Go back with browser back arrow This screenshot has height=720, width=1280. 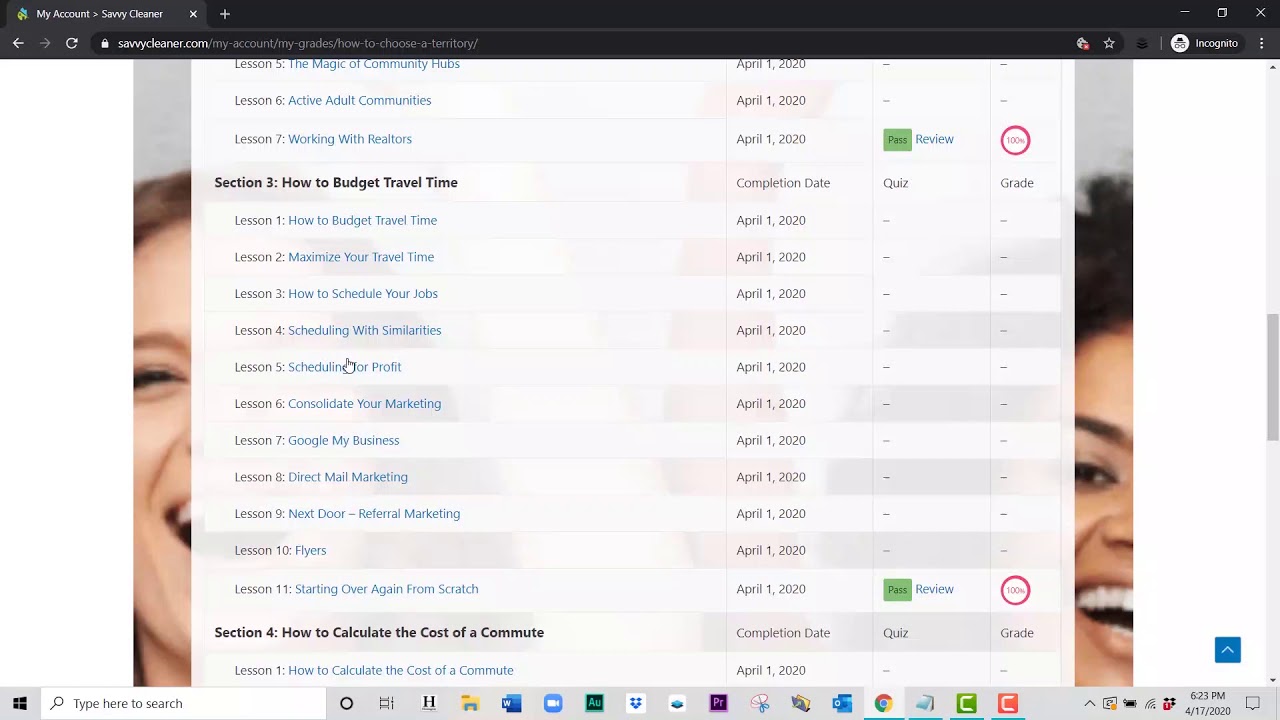click(x=18, y=43)
